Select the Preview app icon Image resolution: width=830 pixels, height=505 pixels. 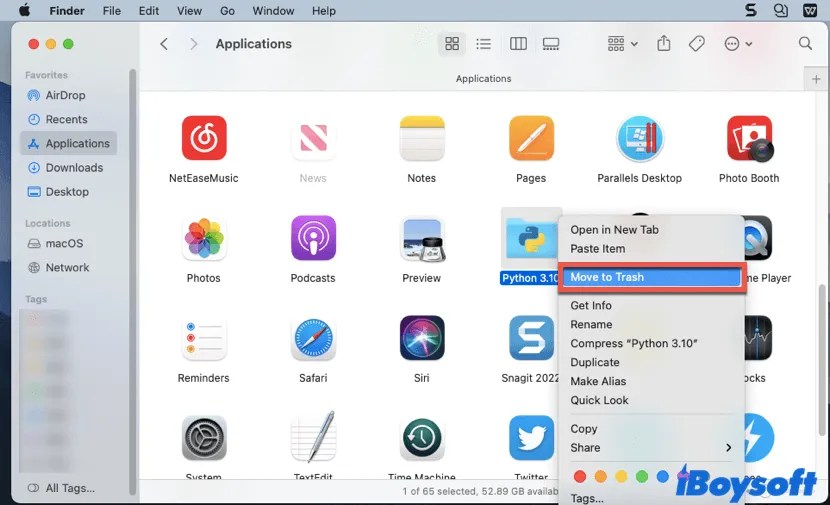click(422, 239)
